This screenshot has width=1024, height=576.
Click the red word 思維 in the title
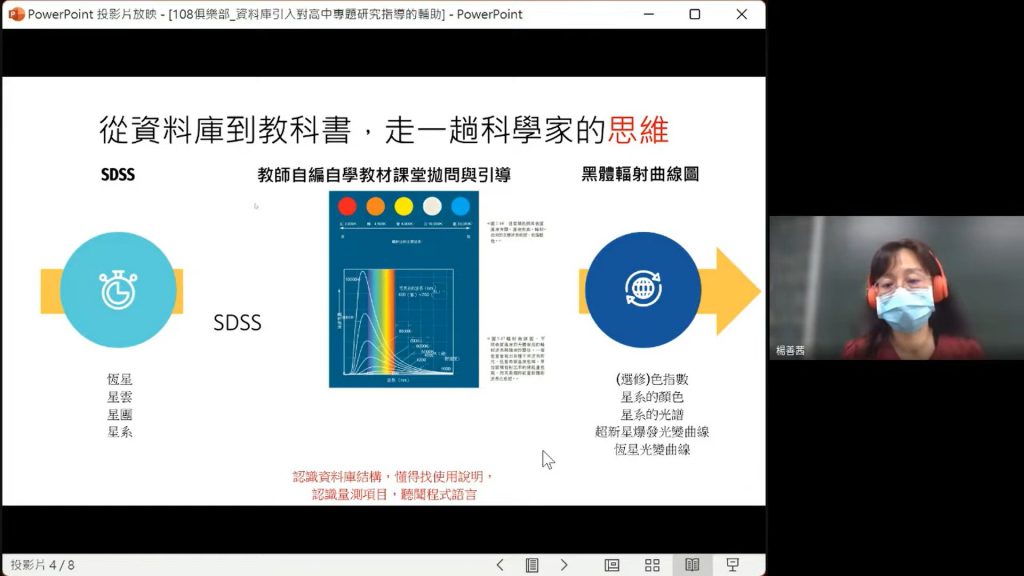(638, 130)
